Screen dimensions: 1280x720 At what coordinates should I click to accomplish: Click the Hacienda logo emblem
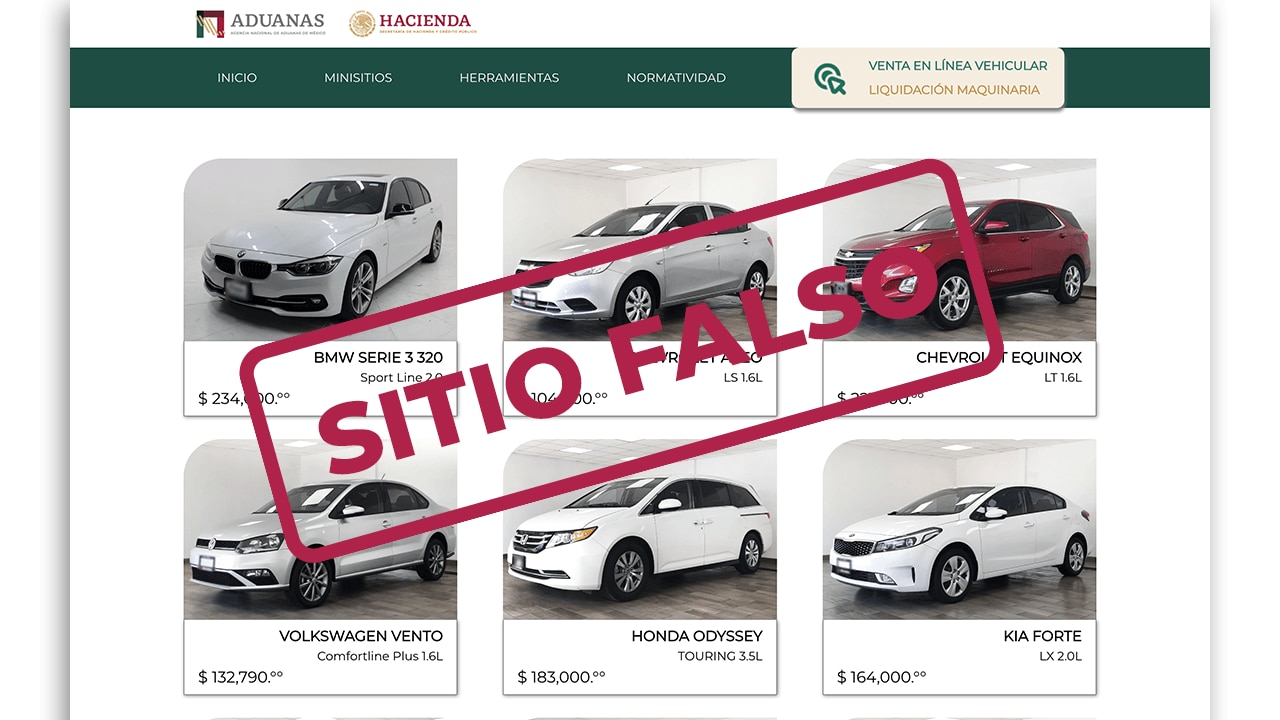(x=362, y=23)
